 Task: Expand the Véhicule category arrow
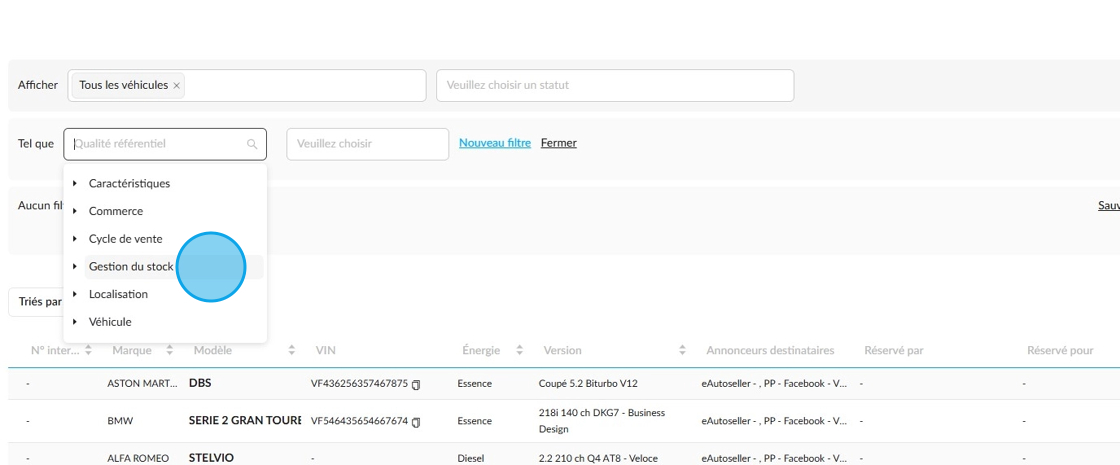pos(75,322)
